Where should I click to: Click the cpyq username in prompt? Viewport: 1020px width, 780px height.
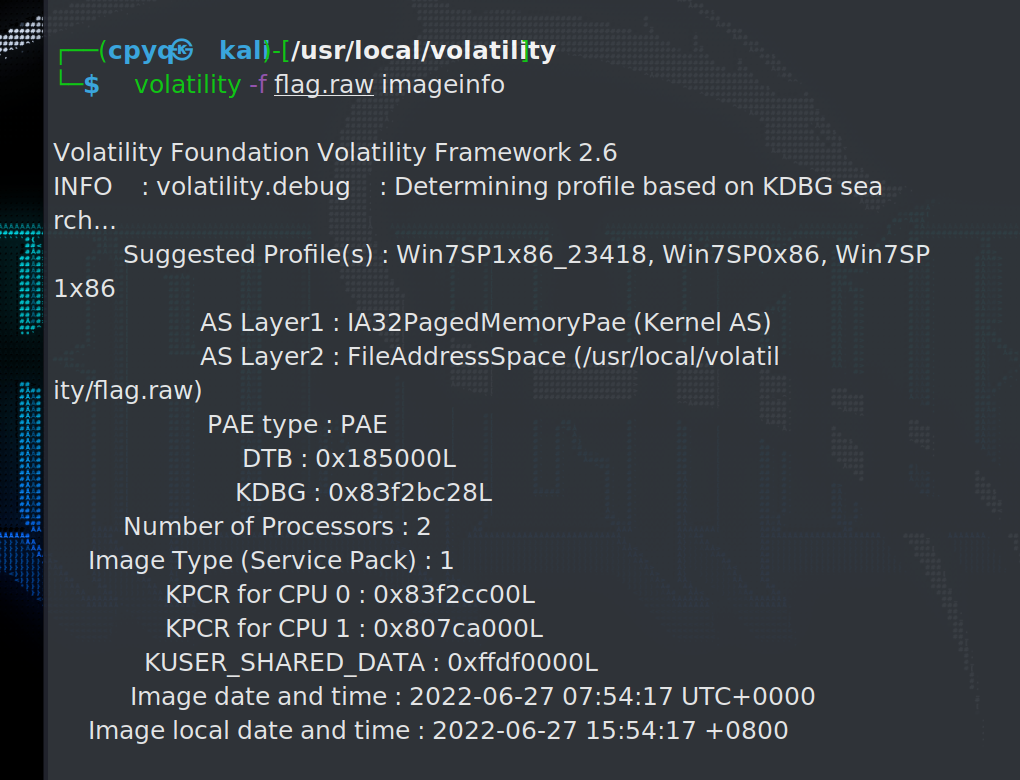click(x=137, y=50)
